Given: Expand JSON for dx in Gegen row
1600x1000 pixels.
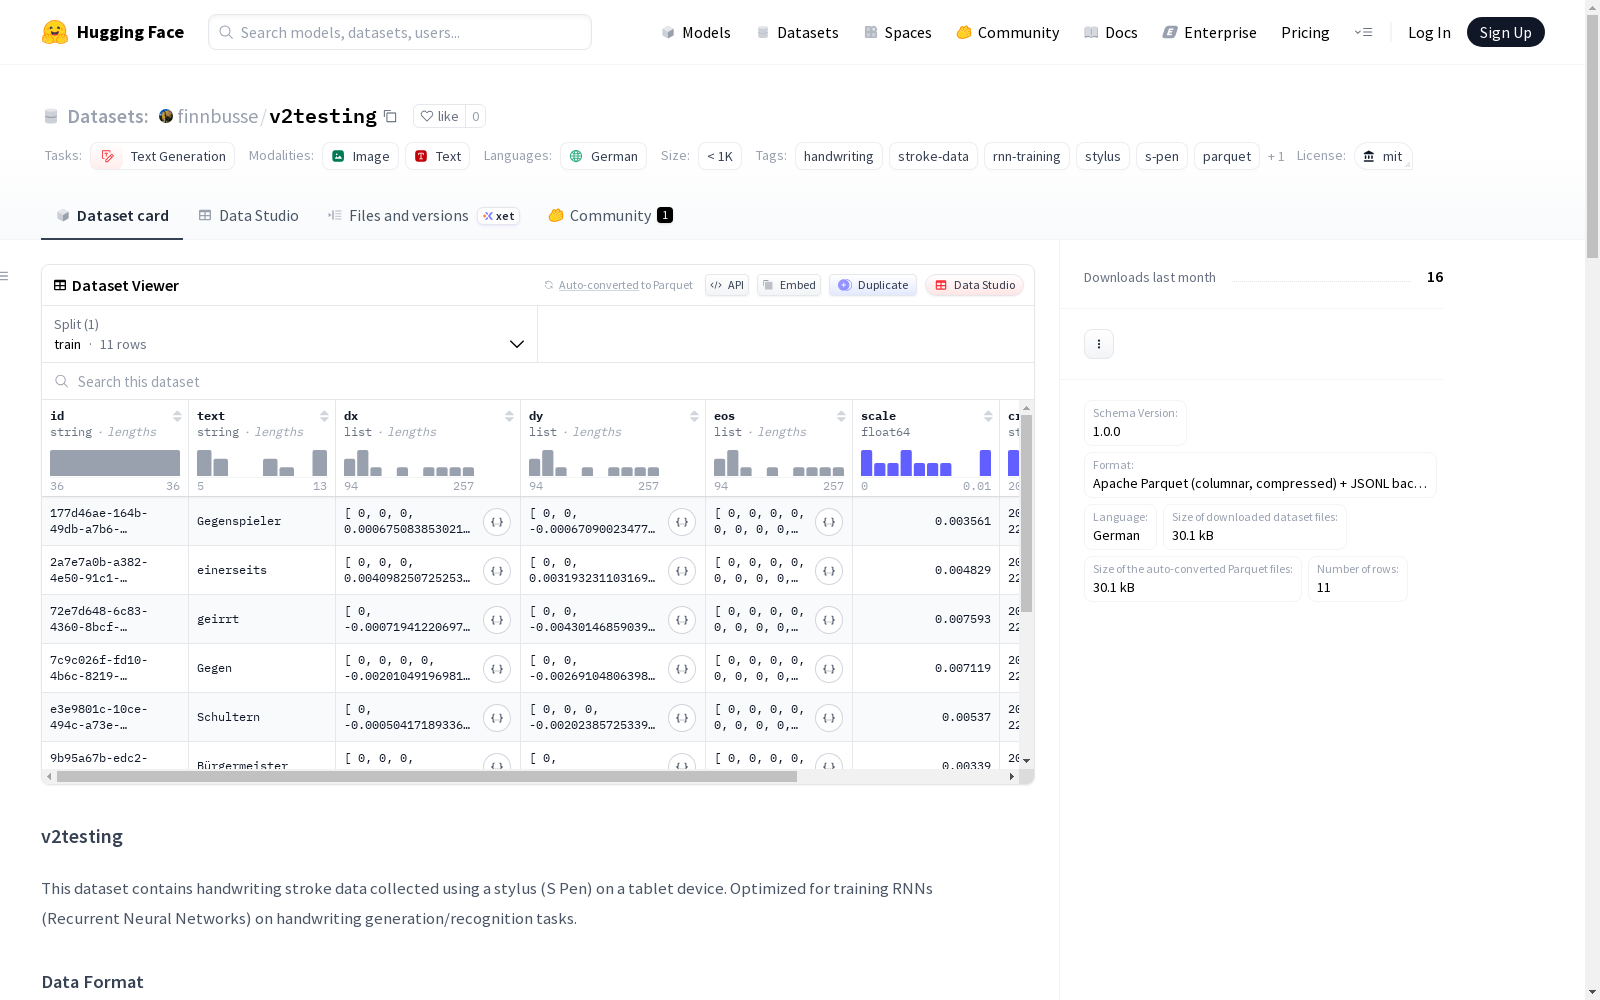Looking at the screenshot, I should pos(497,669).
